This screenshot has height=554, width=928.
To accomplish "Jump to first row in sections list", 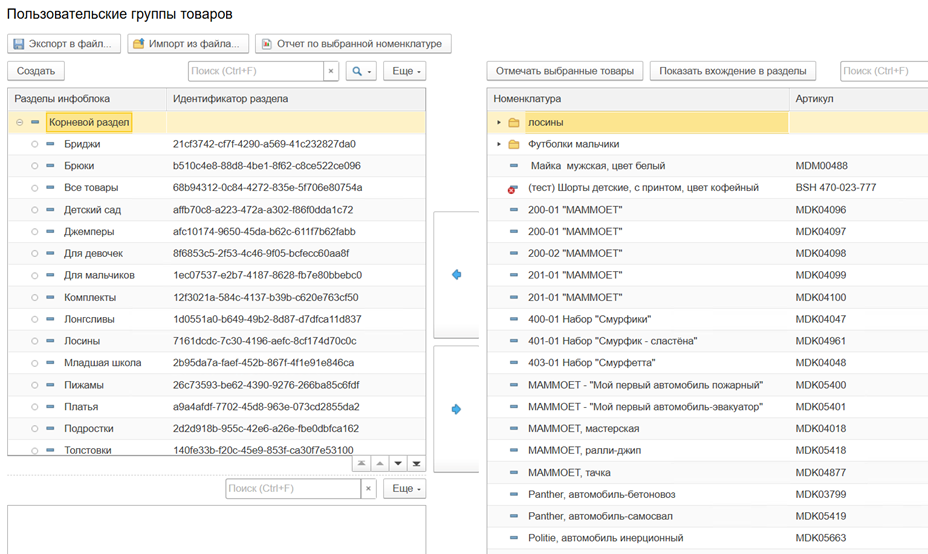I will click(x=361, y=463).
